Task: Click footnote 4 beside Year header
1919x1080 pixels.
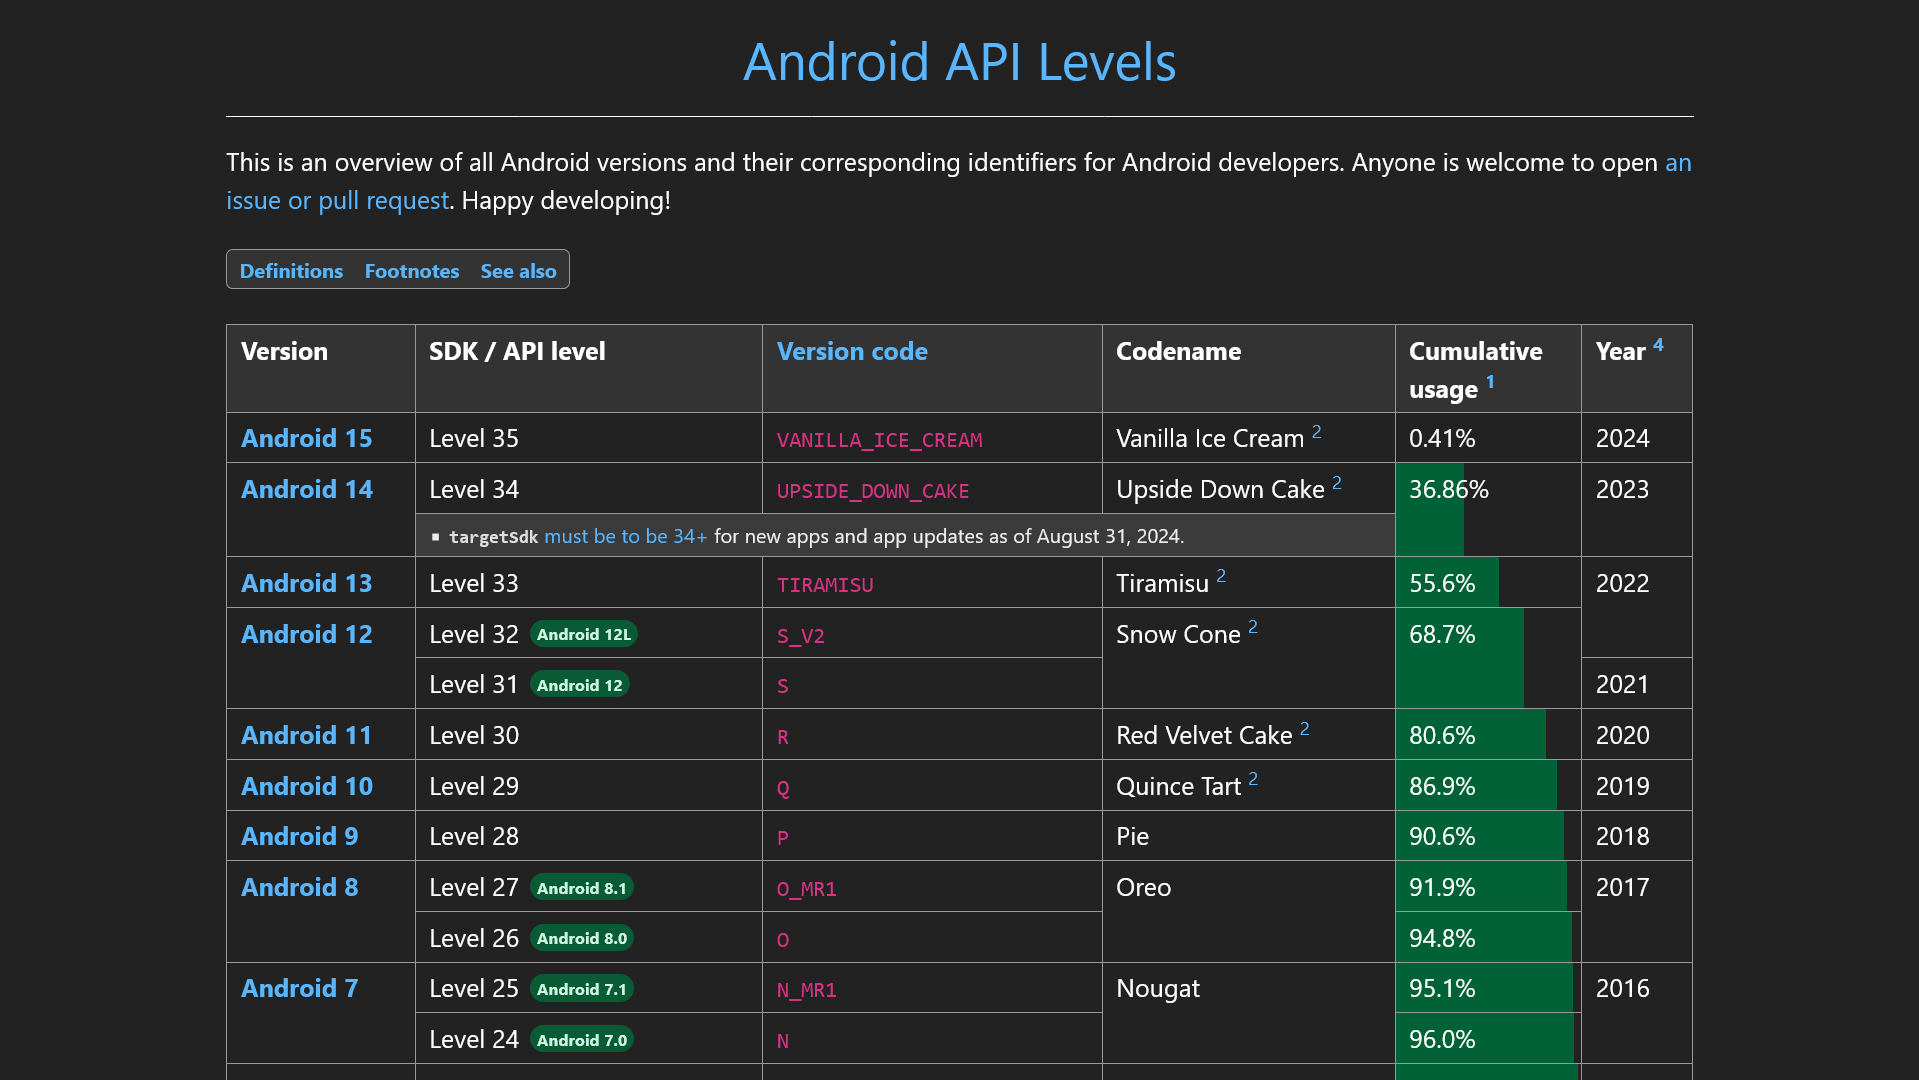Action: tap(1658, 345)
